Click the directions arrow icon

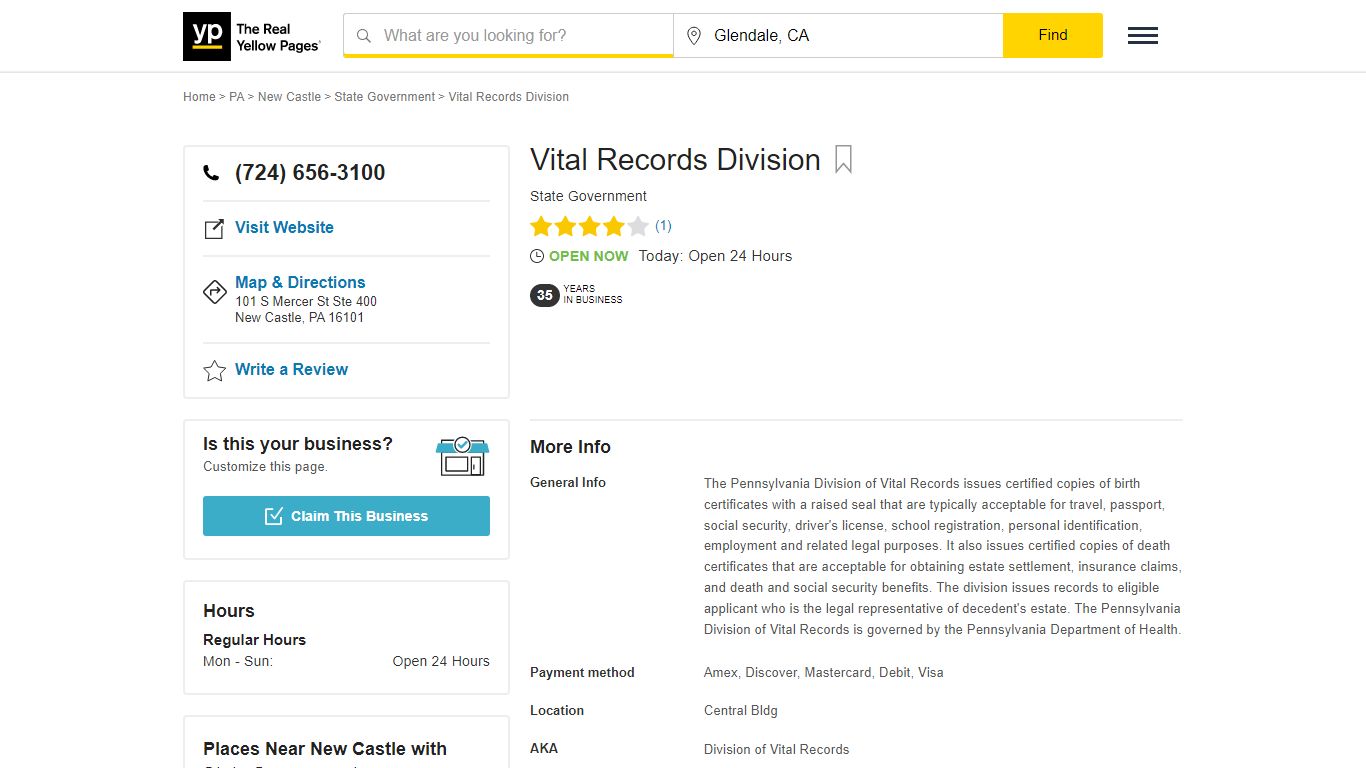(214, 292)
